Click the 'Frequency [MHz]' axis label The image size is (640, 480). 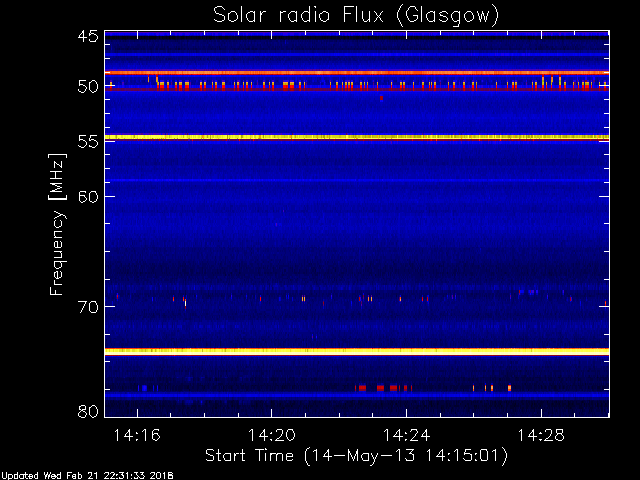coord(57,224)
